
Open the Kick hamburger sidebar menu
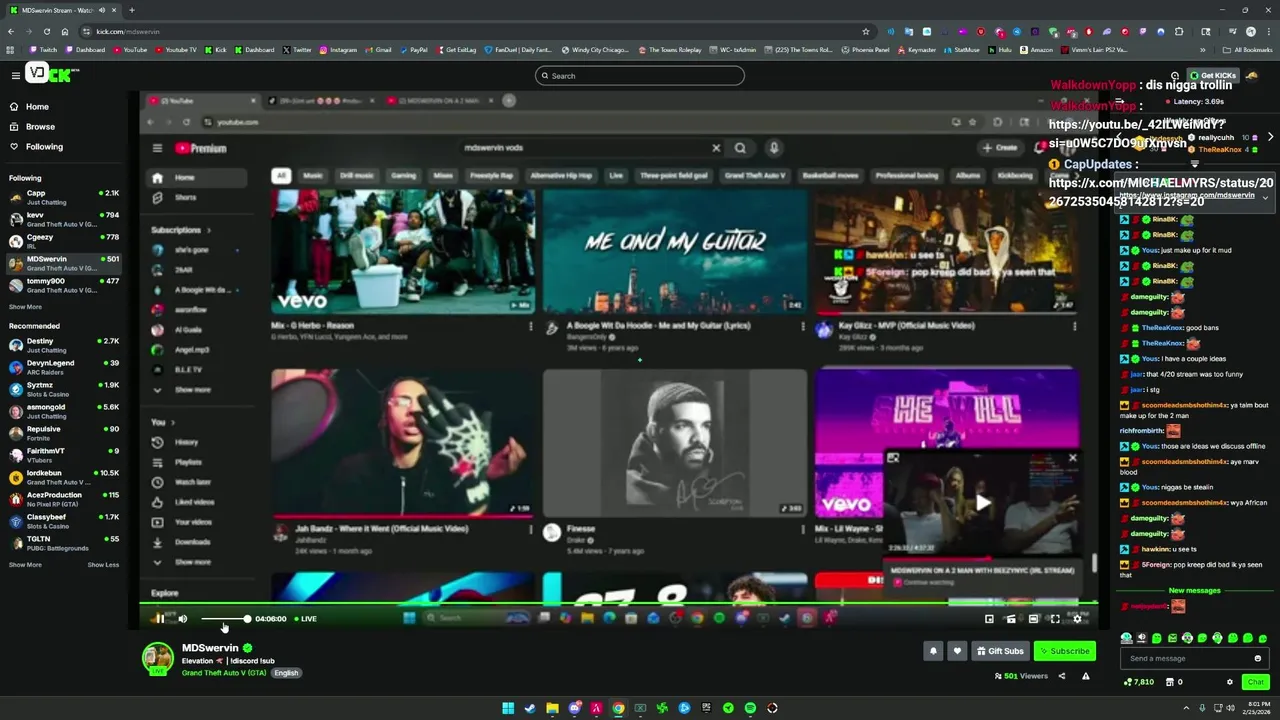(x=15, y=75)
